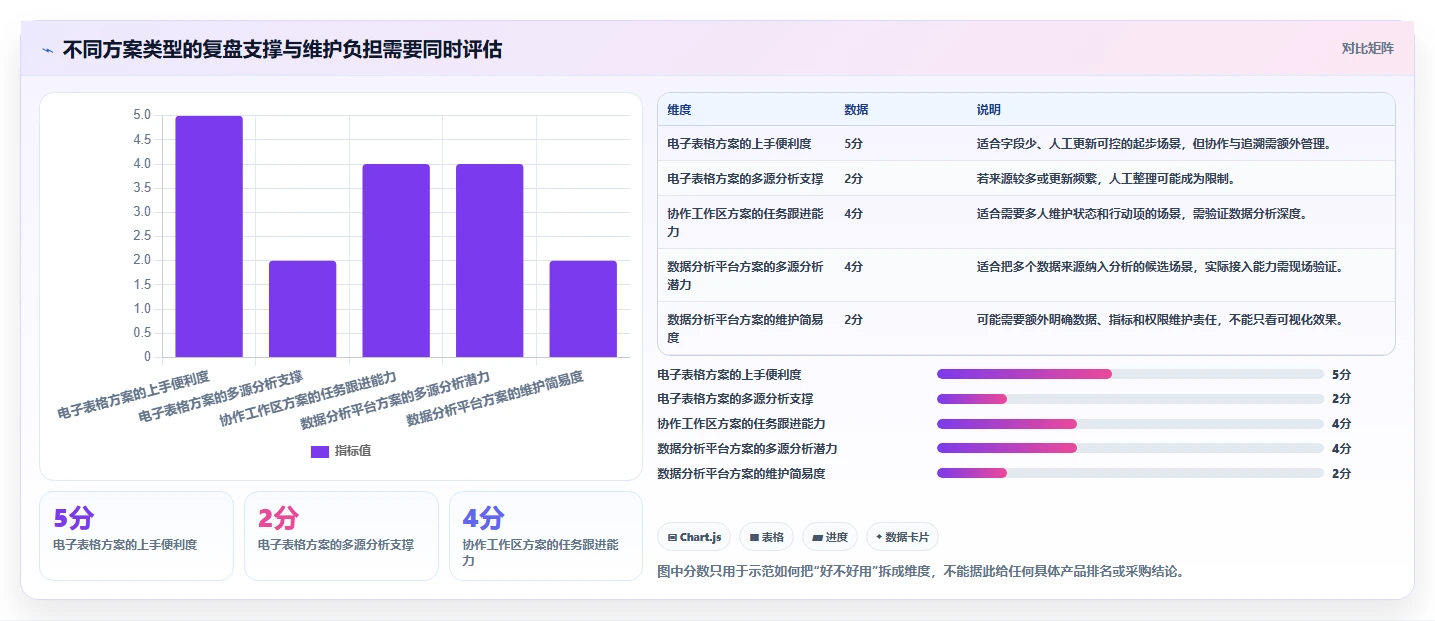Open the pink 2分 stat card
The width and height of the screenshot is (1435, 621).
pos(341,535)
